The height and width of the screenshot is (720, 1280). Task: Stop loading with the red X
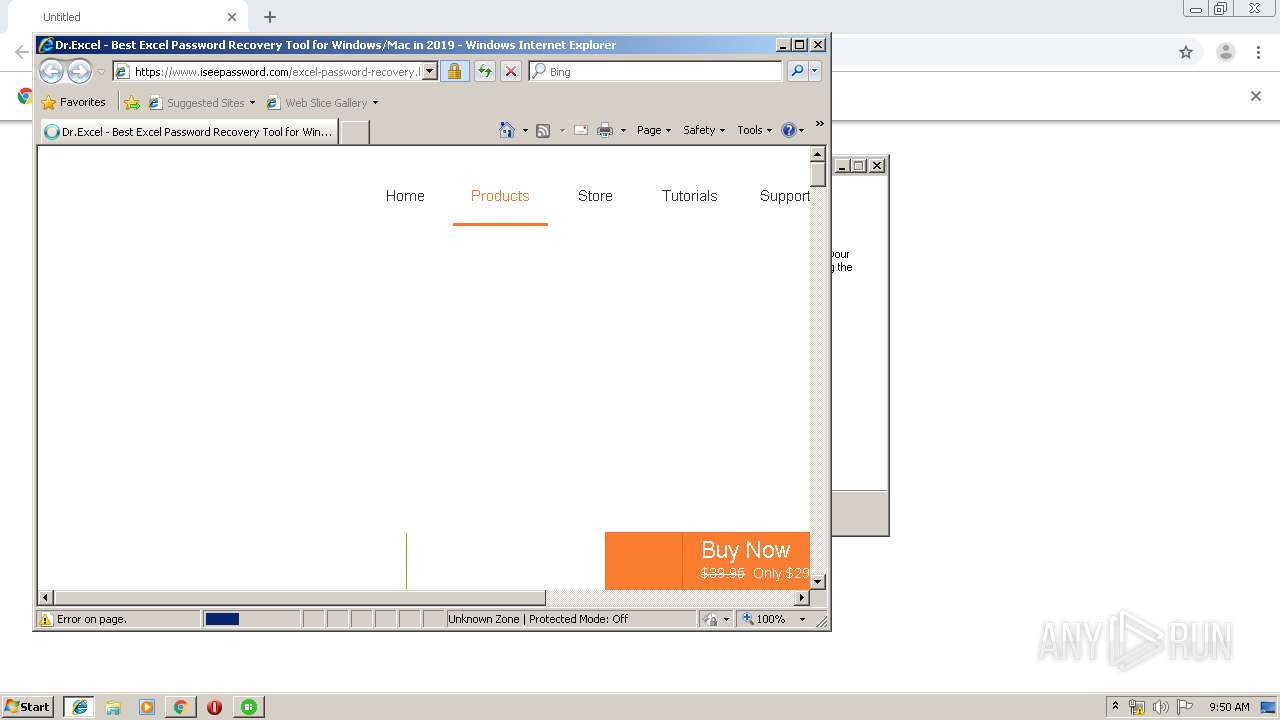coord(511,72)
